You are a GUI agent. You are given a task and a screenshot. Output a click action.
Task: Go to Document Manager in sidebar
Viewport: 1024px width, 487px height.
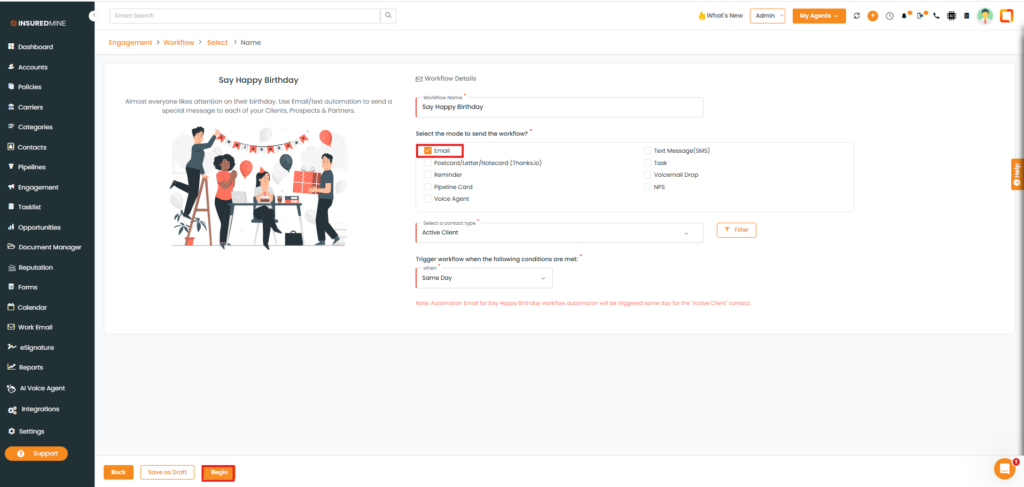[49, 247]
